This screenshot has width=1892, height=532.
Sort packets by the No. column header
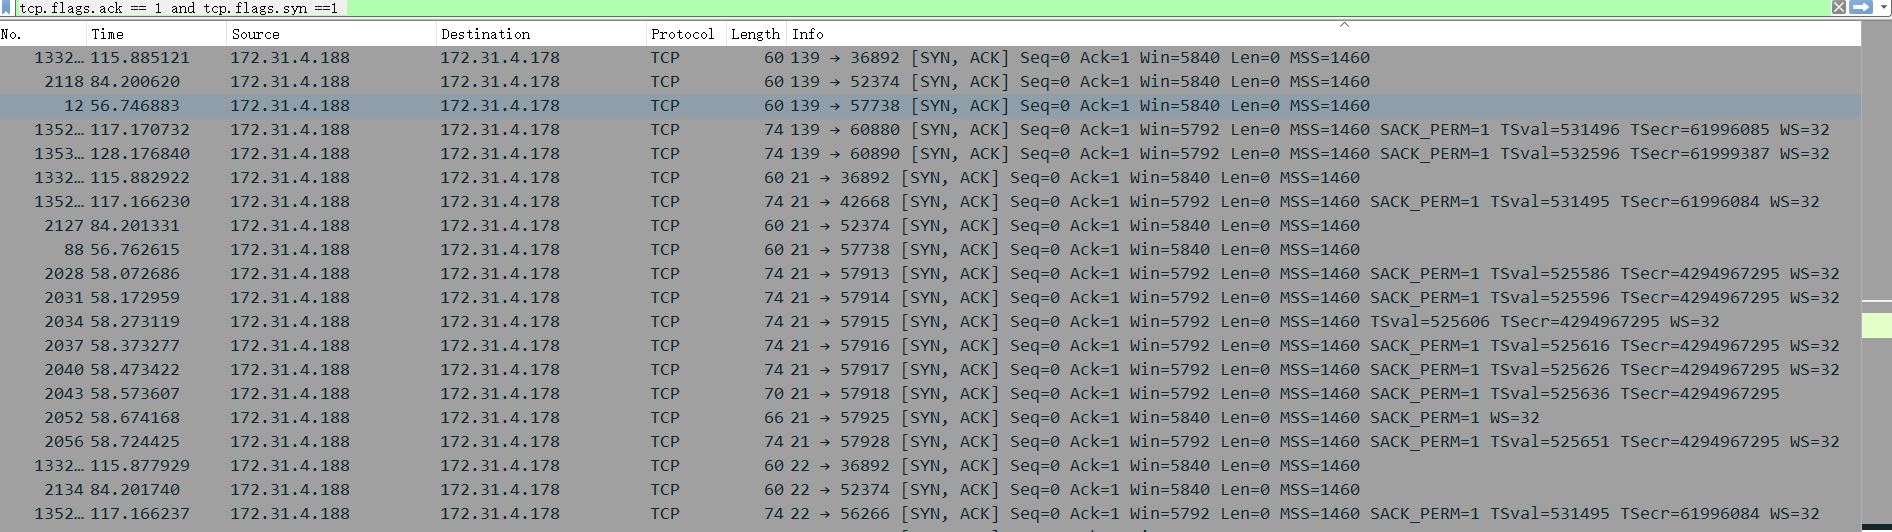pyautogui.click(x=43, y=34)
